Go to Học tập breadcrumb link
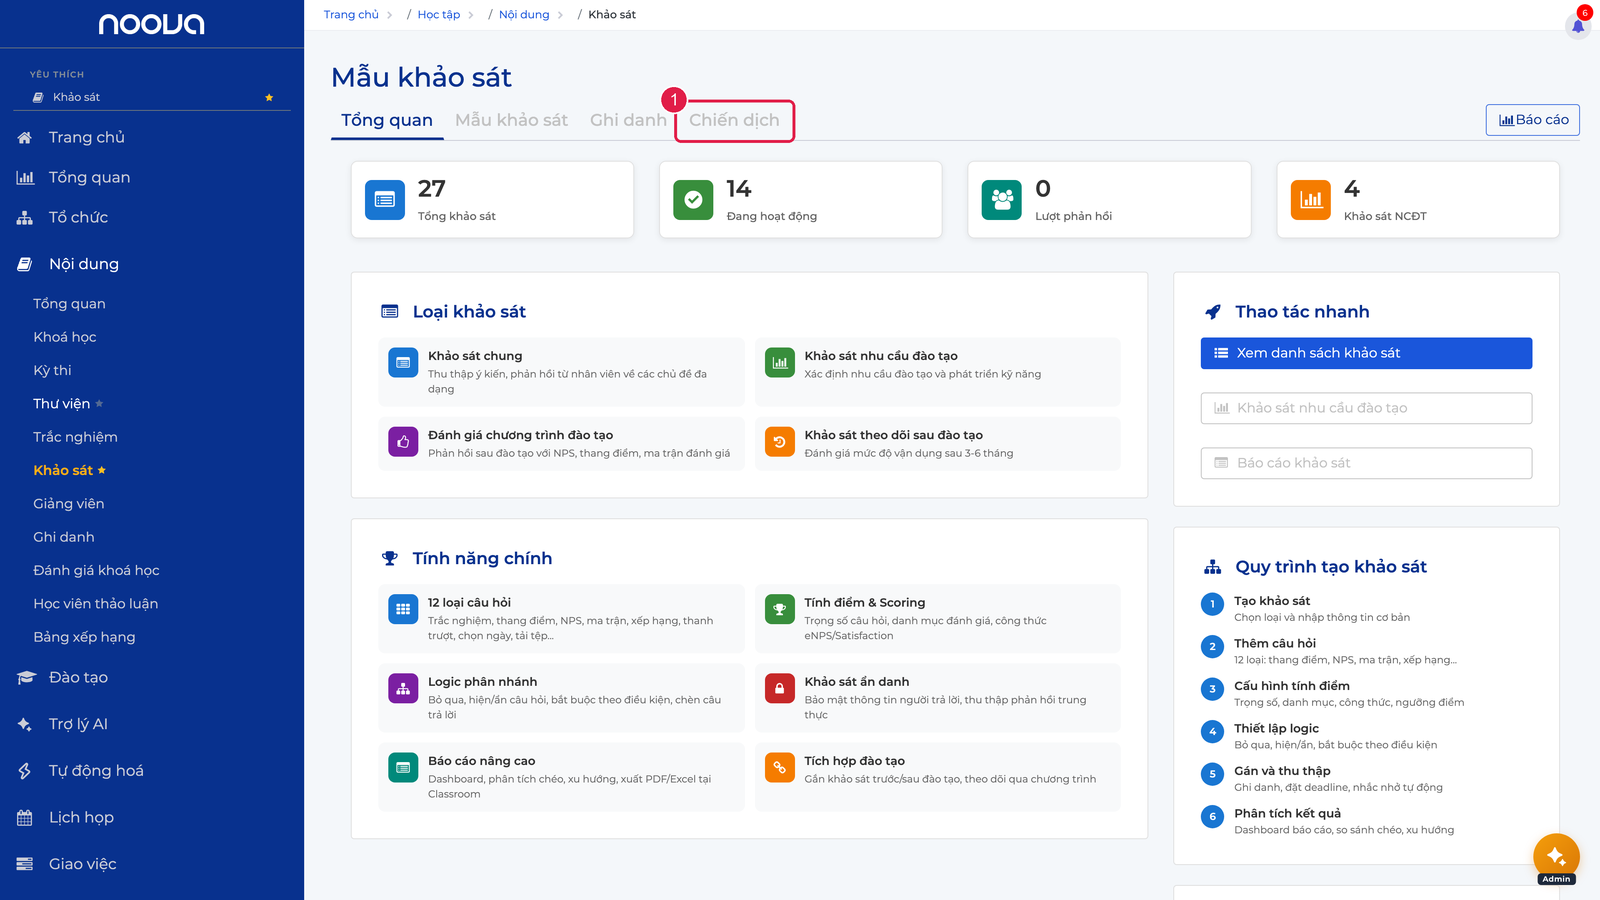This screenshot has height=900, width=1600. pyautogui.click(x=439, y=15)
